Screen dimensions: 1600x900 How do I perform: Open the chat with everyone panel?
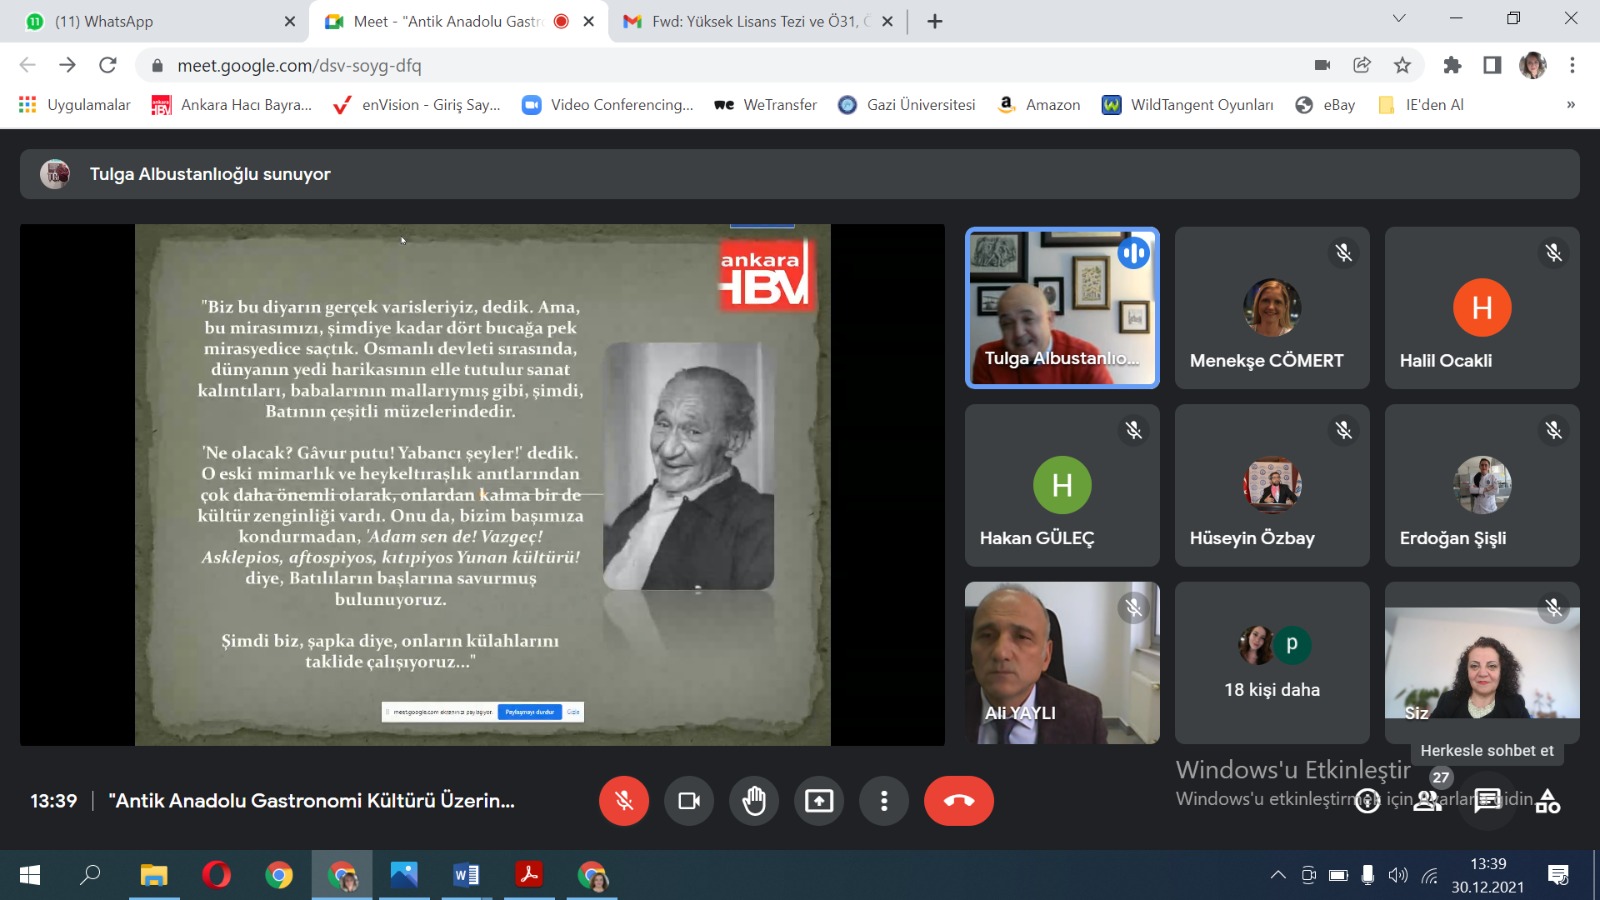pyautogui.click(x=1487, y=801)
